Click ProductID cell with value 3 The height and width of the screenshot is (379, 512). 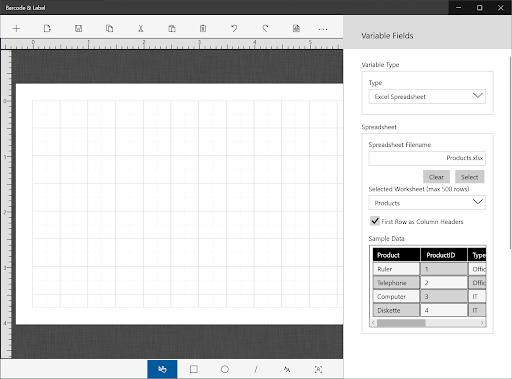pos(444,296)
